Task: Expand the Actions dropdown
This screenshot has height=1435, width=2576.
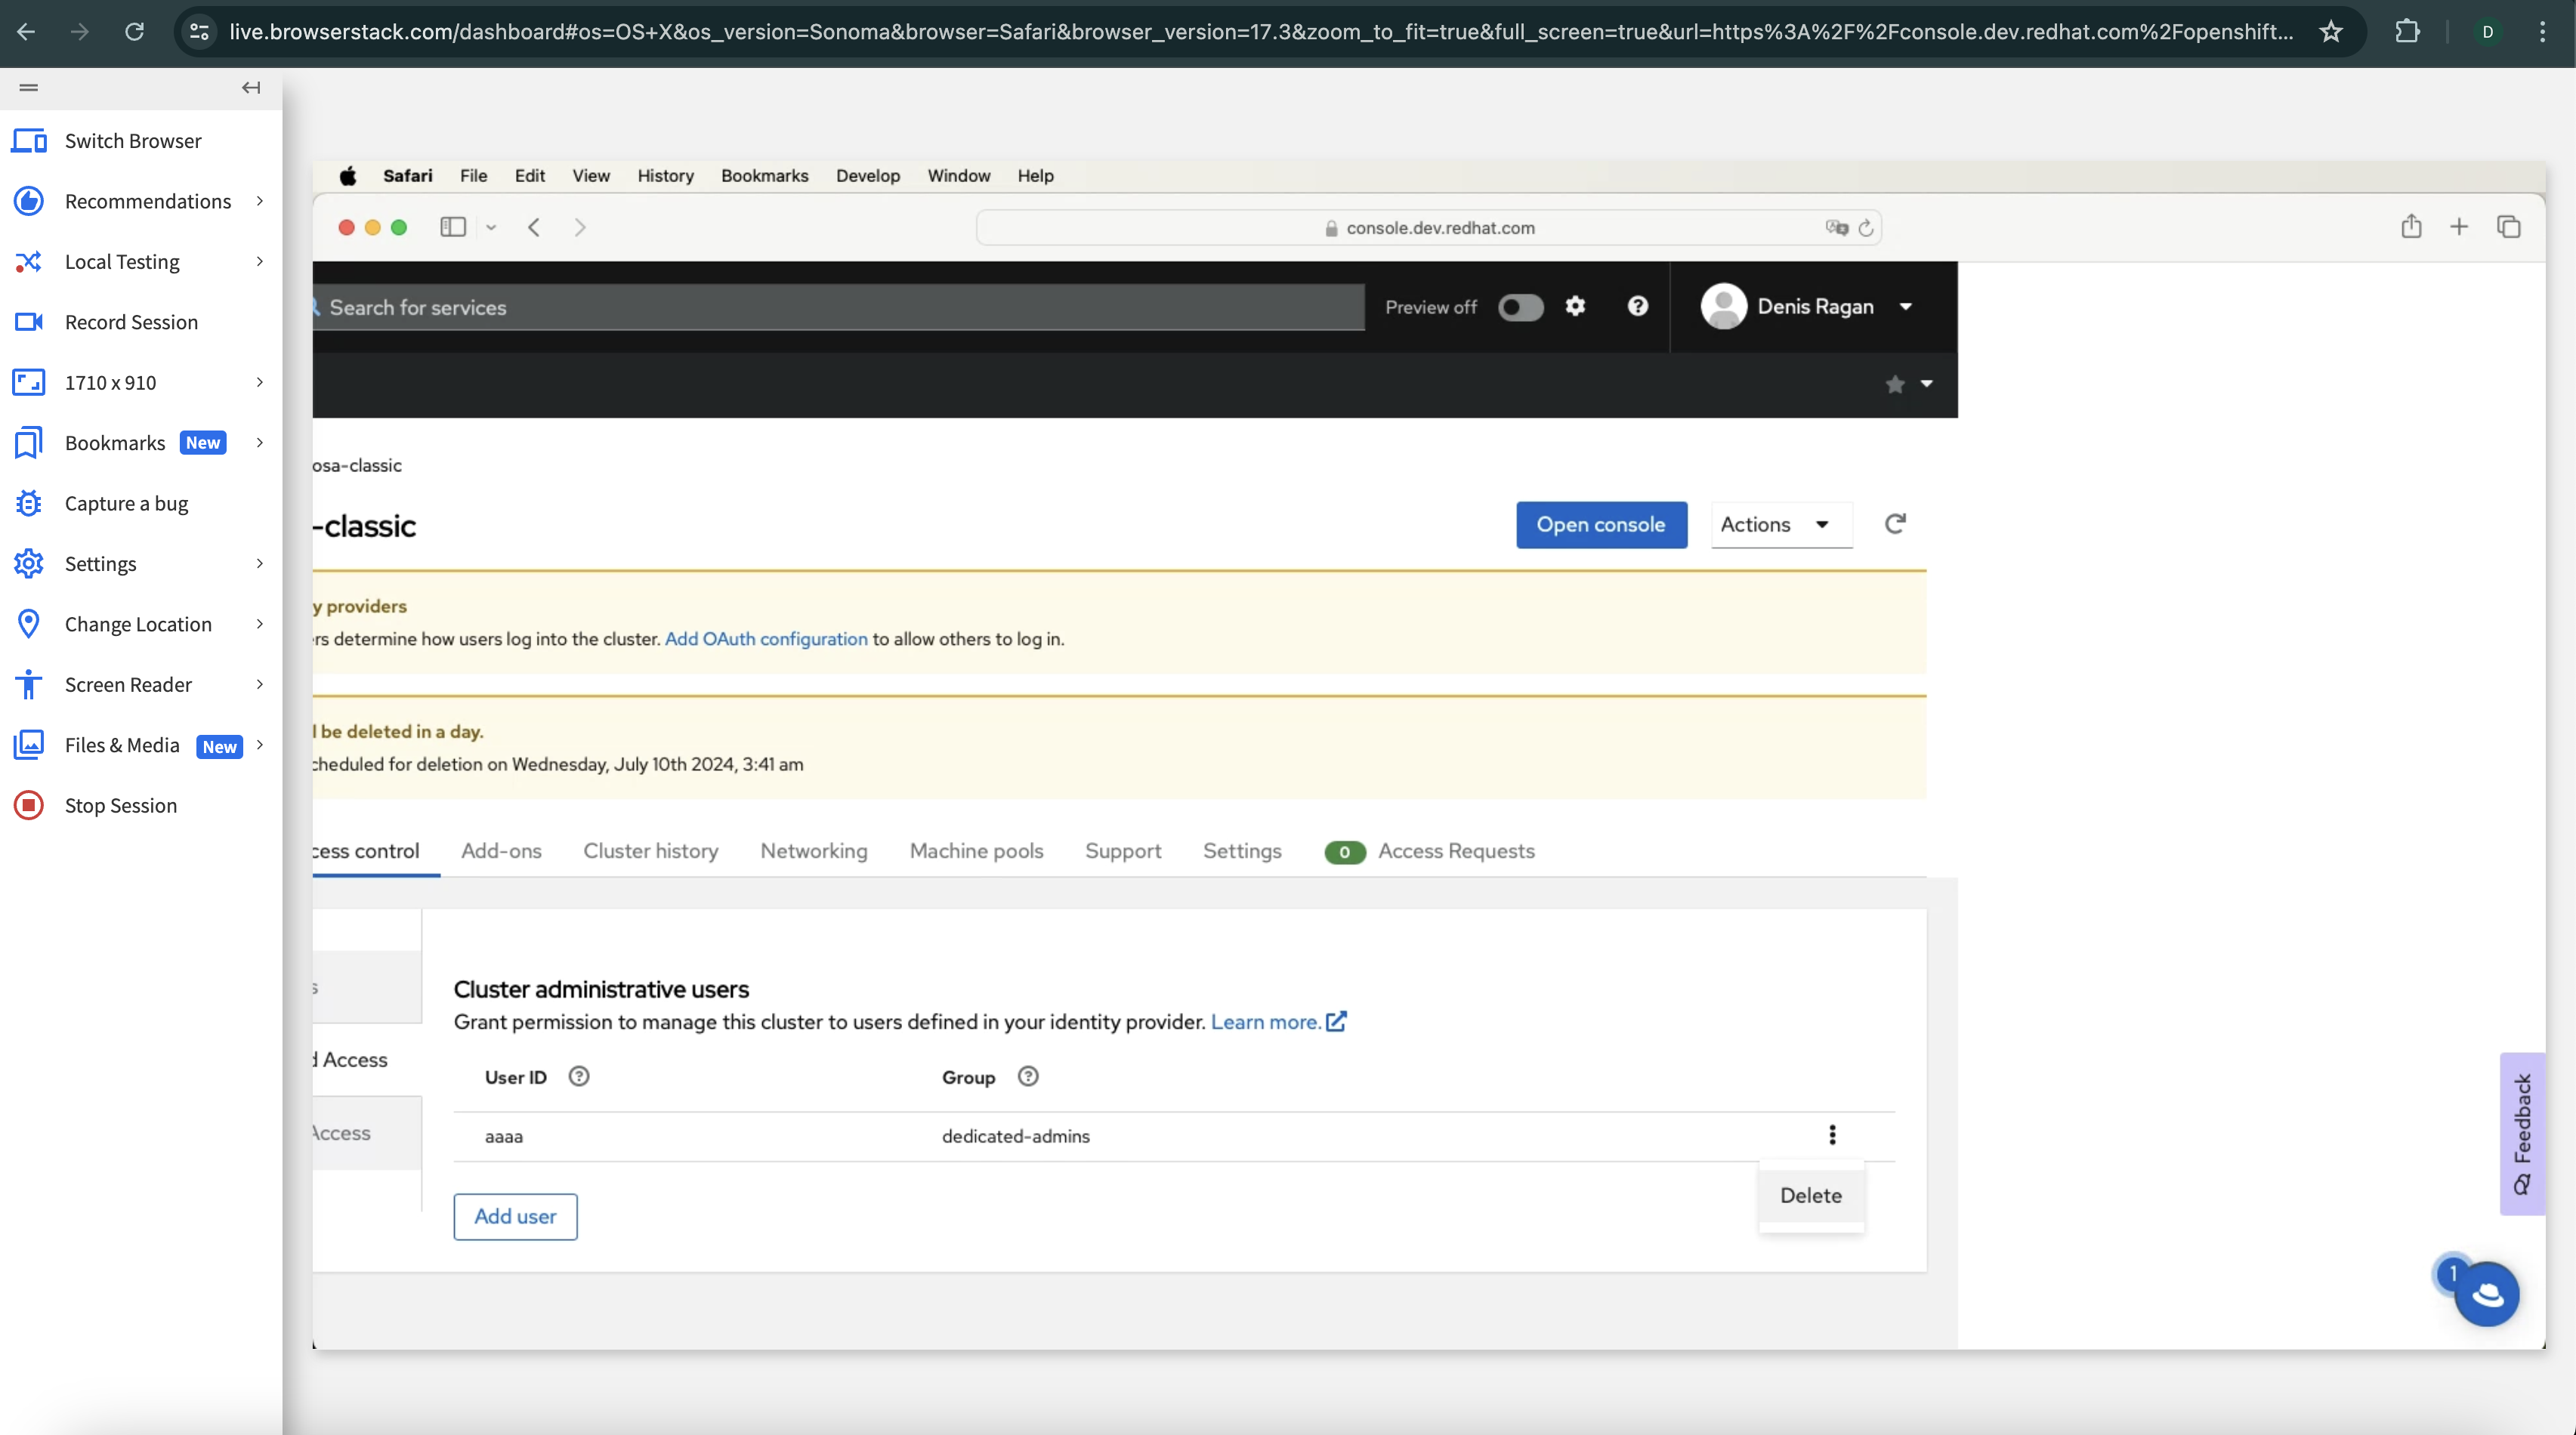Action: click(1780, 525)
